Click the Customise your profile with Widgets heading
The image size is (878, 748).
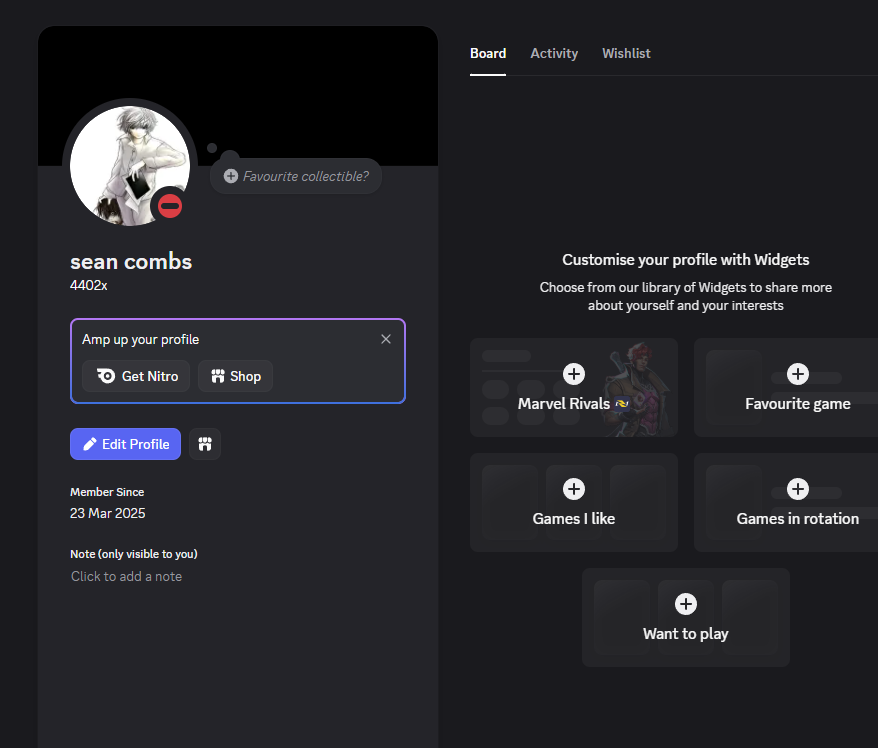click(685, 260)
